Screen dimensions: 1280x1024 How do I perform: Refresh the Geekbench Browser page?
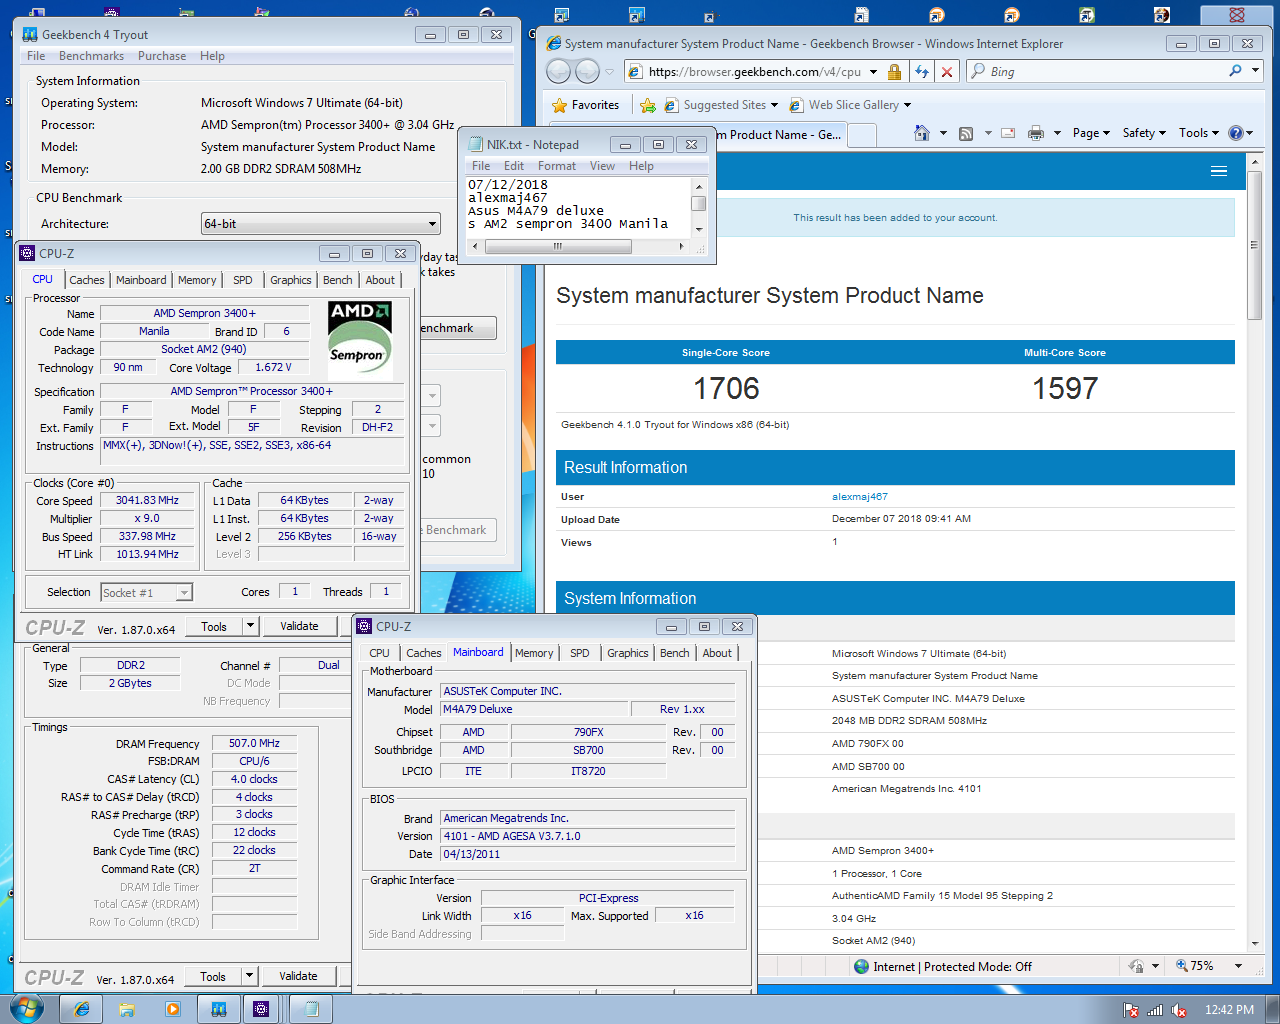[x=921, y=72]
